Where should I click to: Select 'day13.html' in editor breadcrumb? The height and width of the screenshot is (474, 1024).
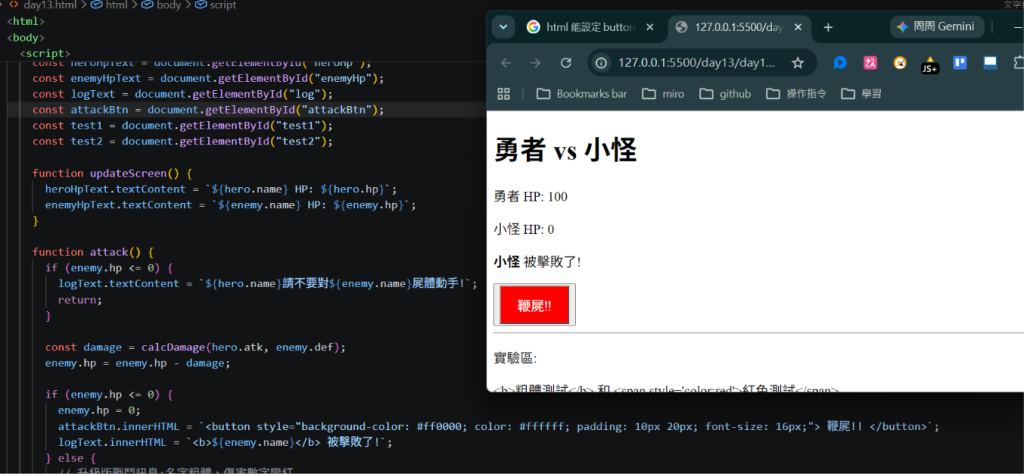point(48,5)
